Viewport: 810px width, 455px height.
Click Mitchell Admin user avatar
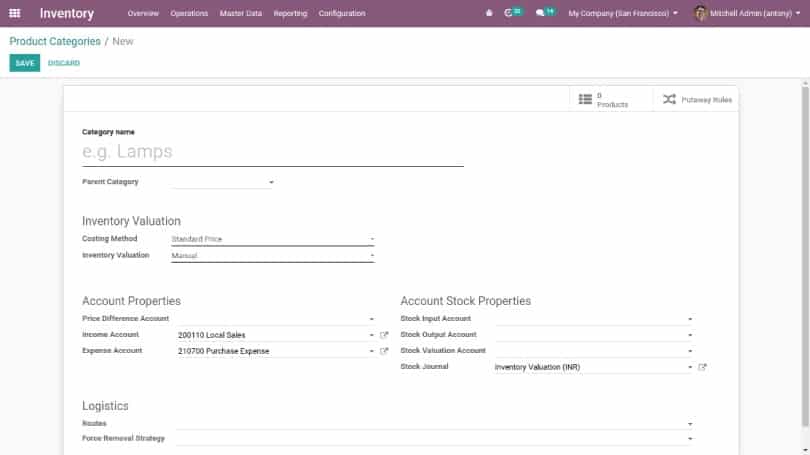[700, 14]
